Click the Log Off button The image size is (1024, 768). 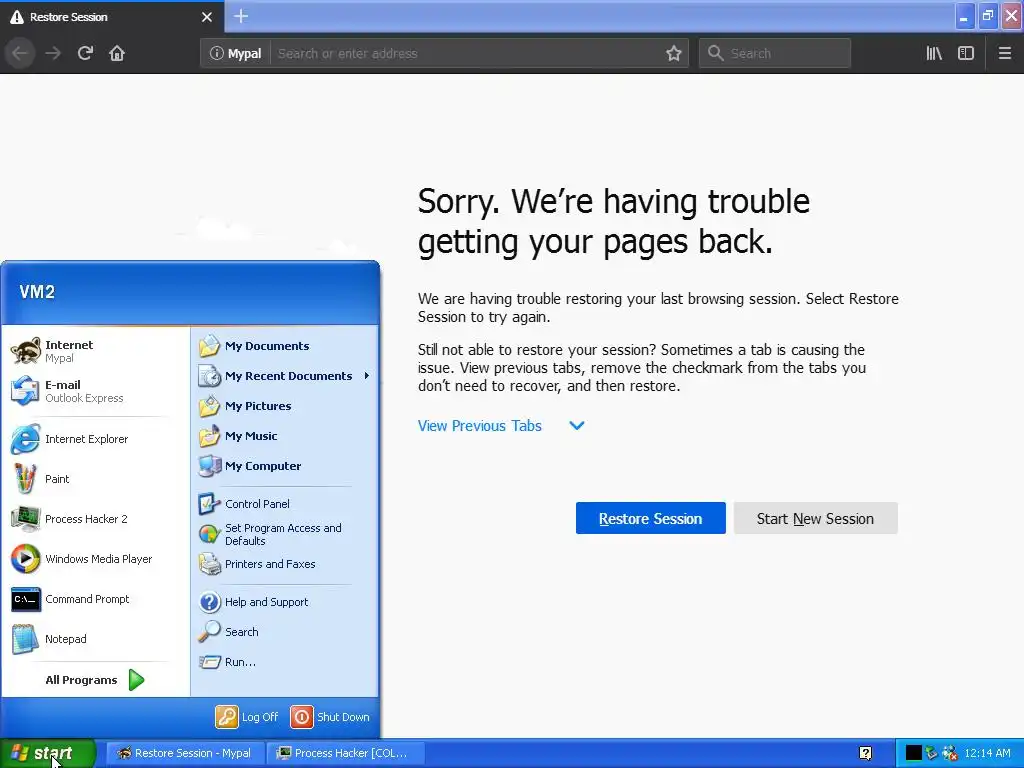pos(247,717)
